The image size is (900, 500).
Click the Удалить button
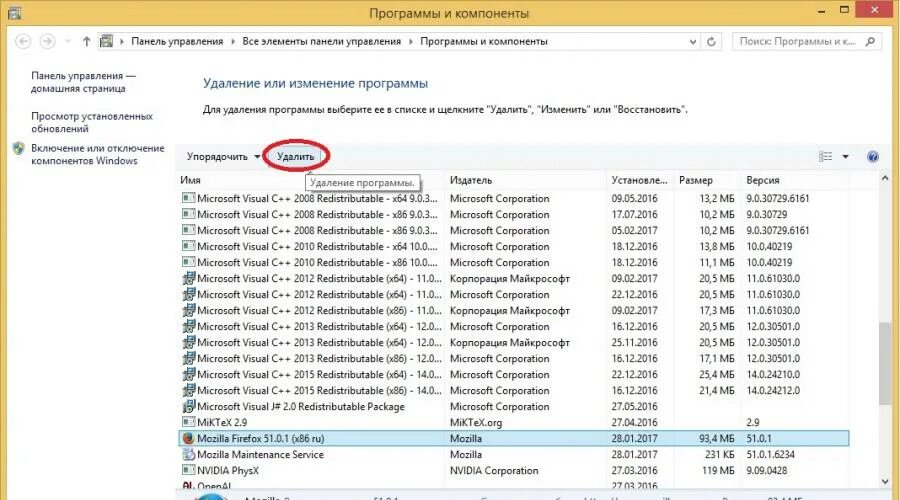click(x=296, y=156)
